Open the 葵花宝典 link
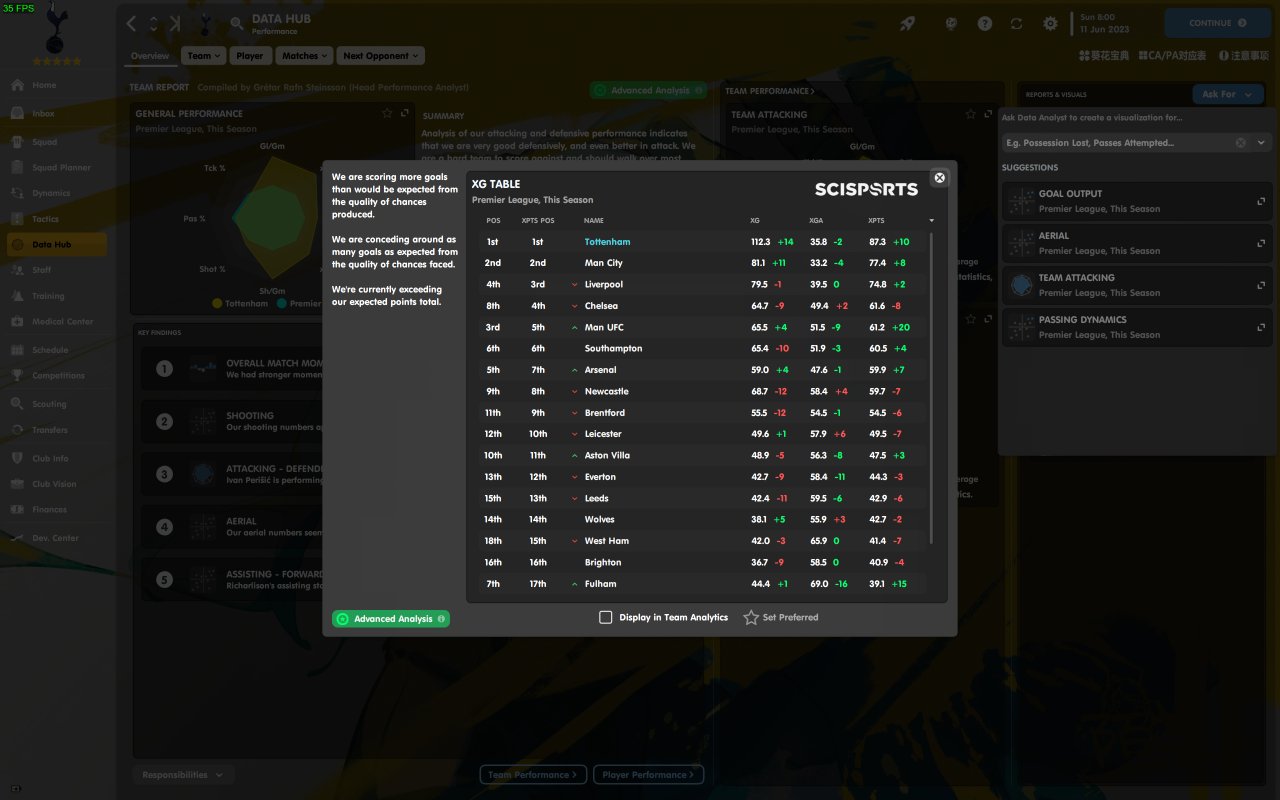The height and width of the screenshot is (800, 1280). [1104, 56]
